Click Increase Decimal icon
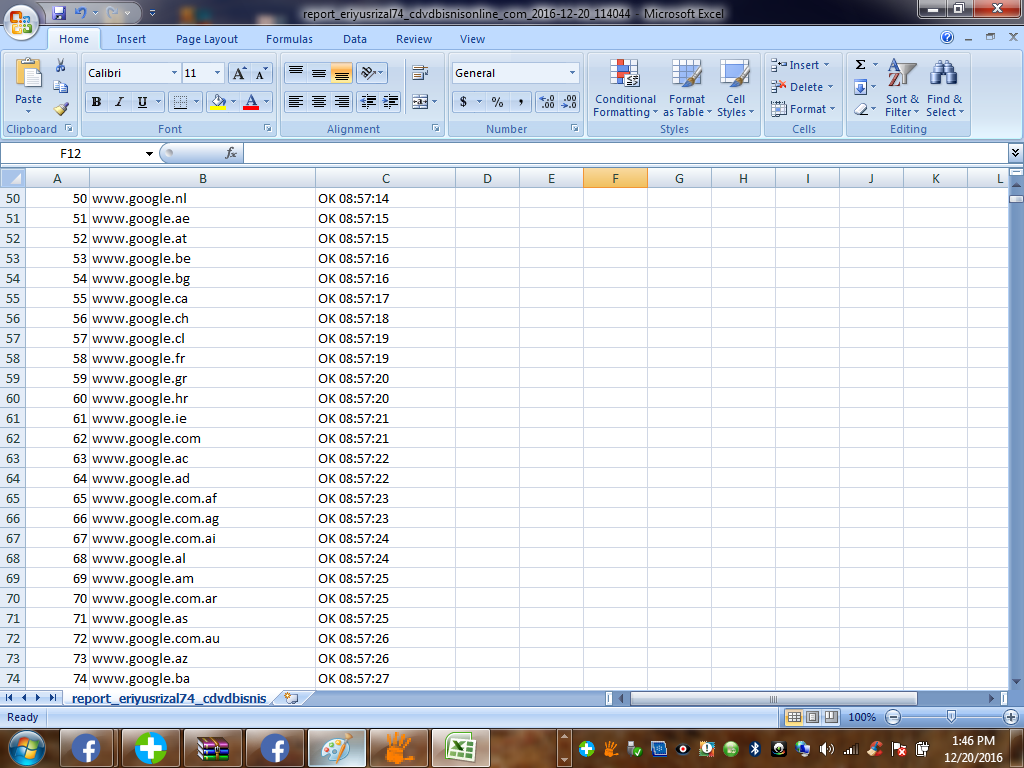The width and height of the screenshot is (1024, 768). (x=547, y=102)
